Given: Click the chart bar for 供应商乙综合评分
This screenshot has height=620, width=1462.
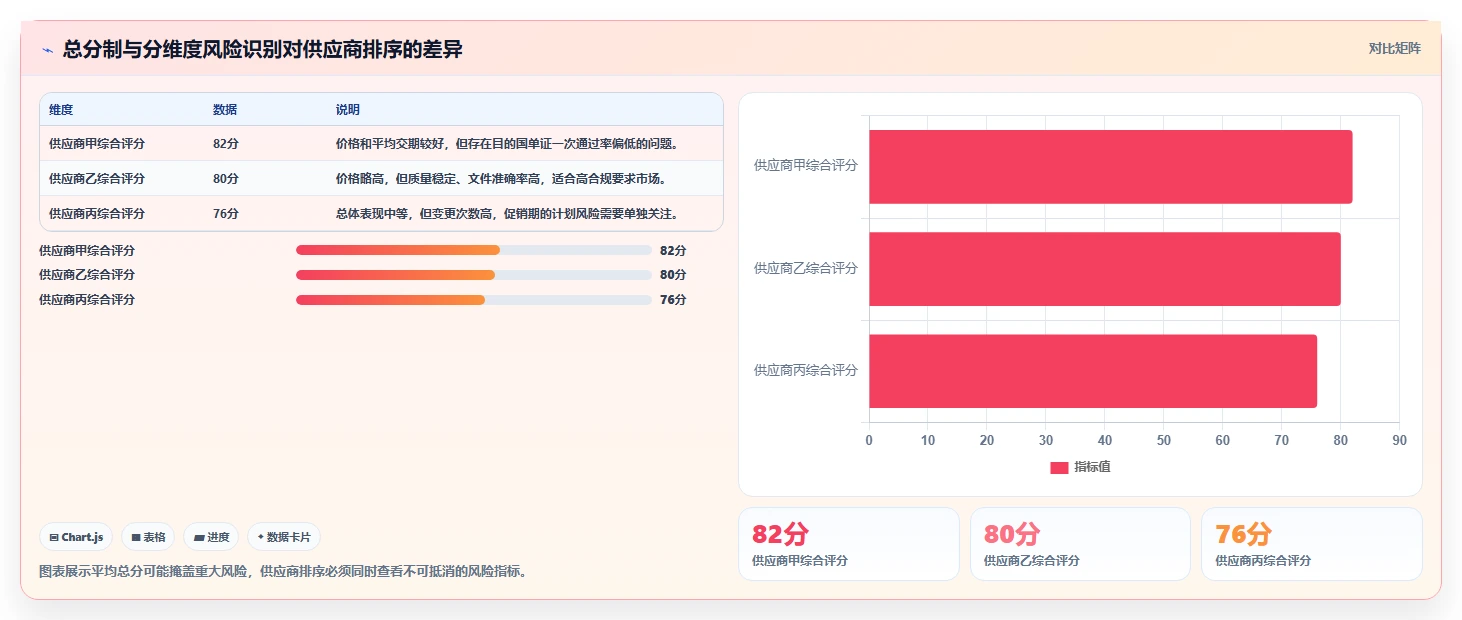Looking at the screenshot, I should coord(1104,269).
